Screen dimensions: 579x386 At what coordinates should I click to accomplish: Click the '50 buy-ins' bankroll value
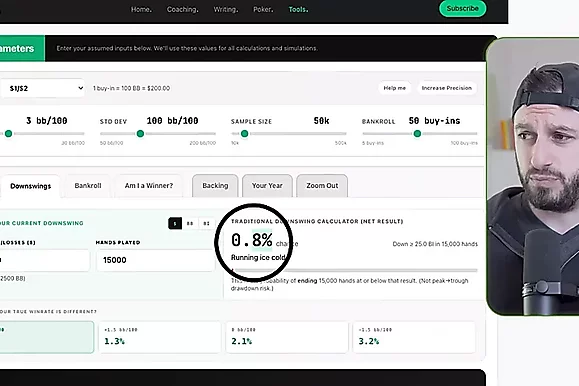click(x=434, y=121)
